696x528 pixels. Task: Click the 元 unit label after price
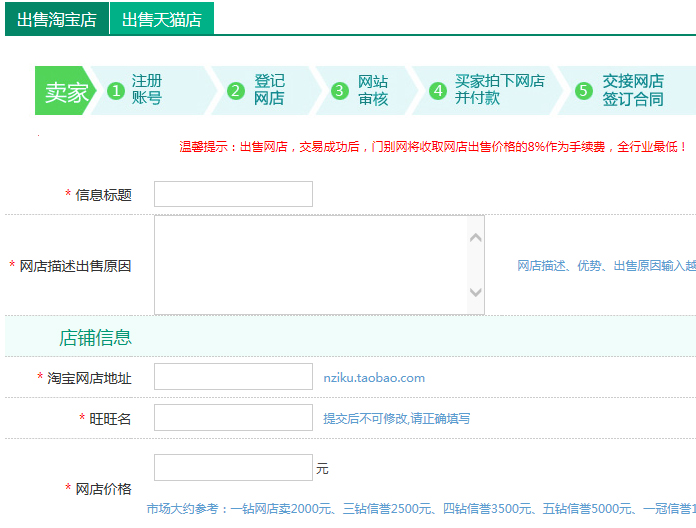322,469
